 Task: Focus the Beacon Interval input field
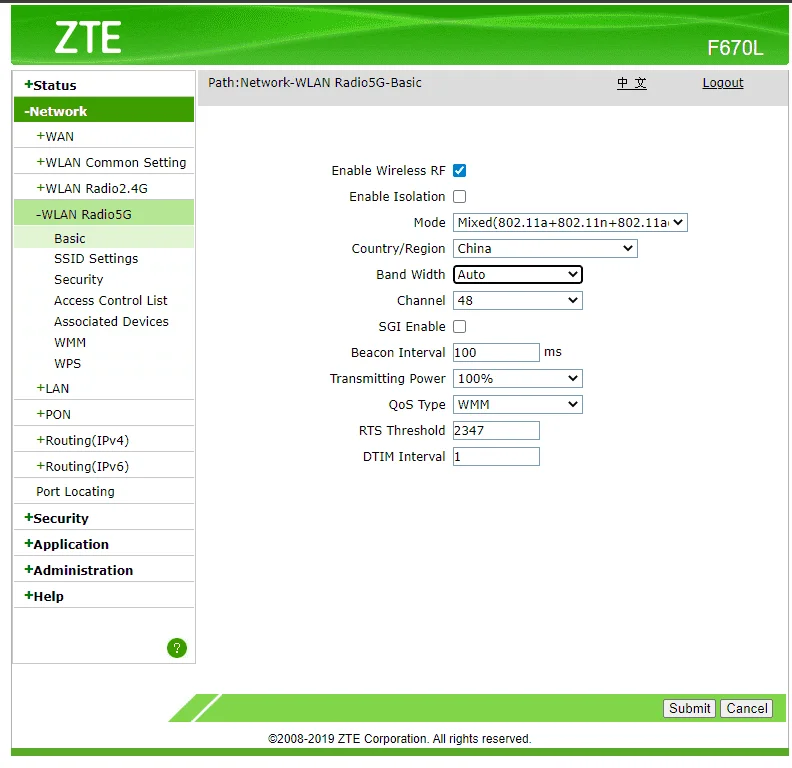pos(496,353)
